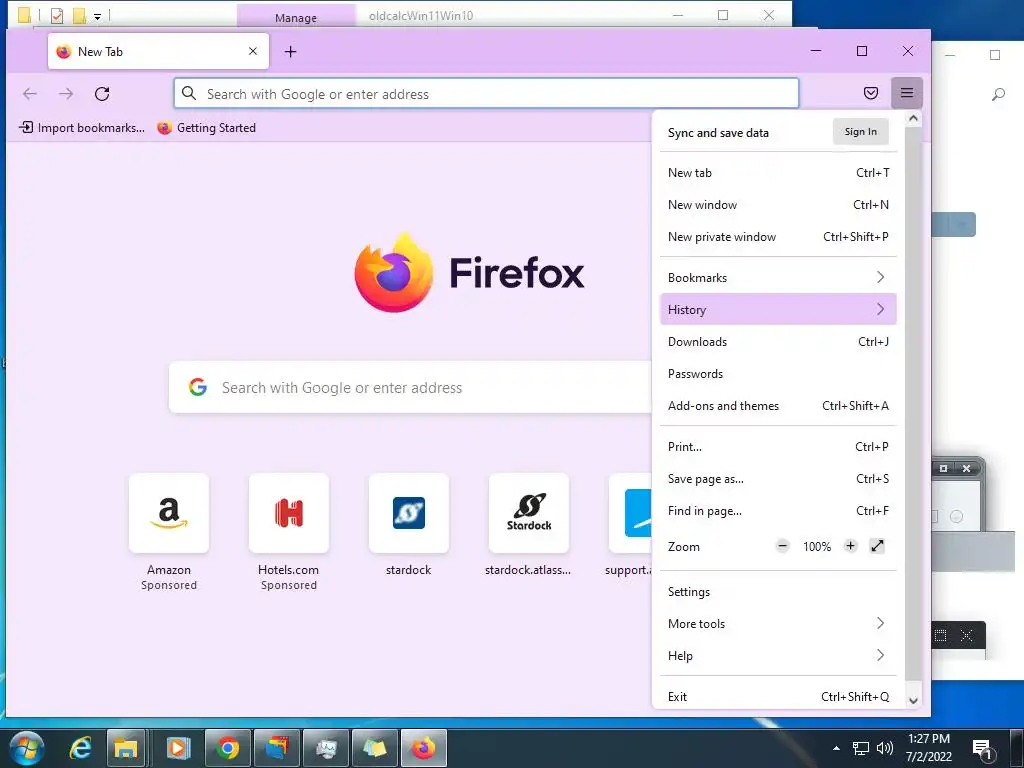Expand the Bookmarks submenu
Screen dimensions: 1024x768
[x=778, y=278]
